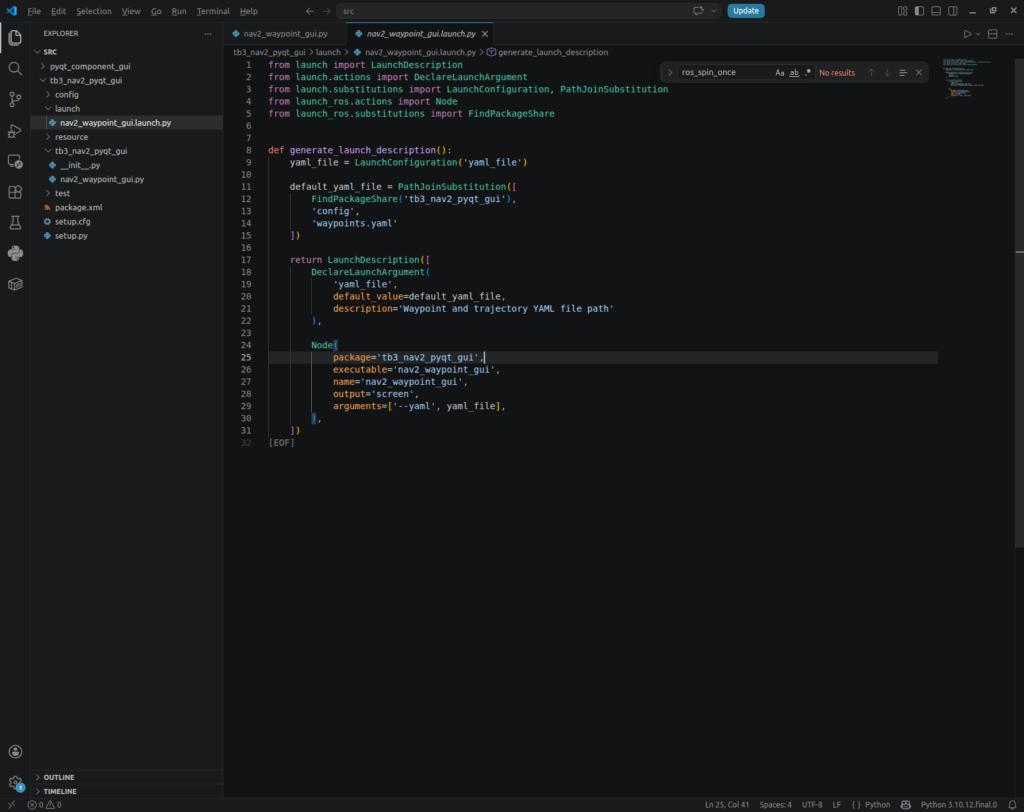Go to next find match arrow

pyautogui.click(x=887, y=73)
